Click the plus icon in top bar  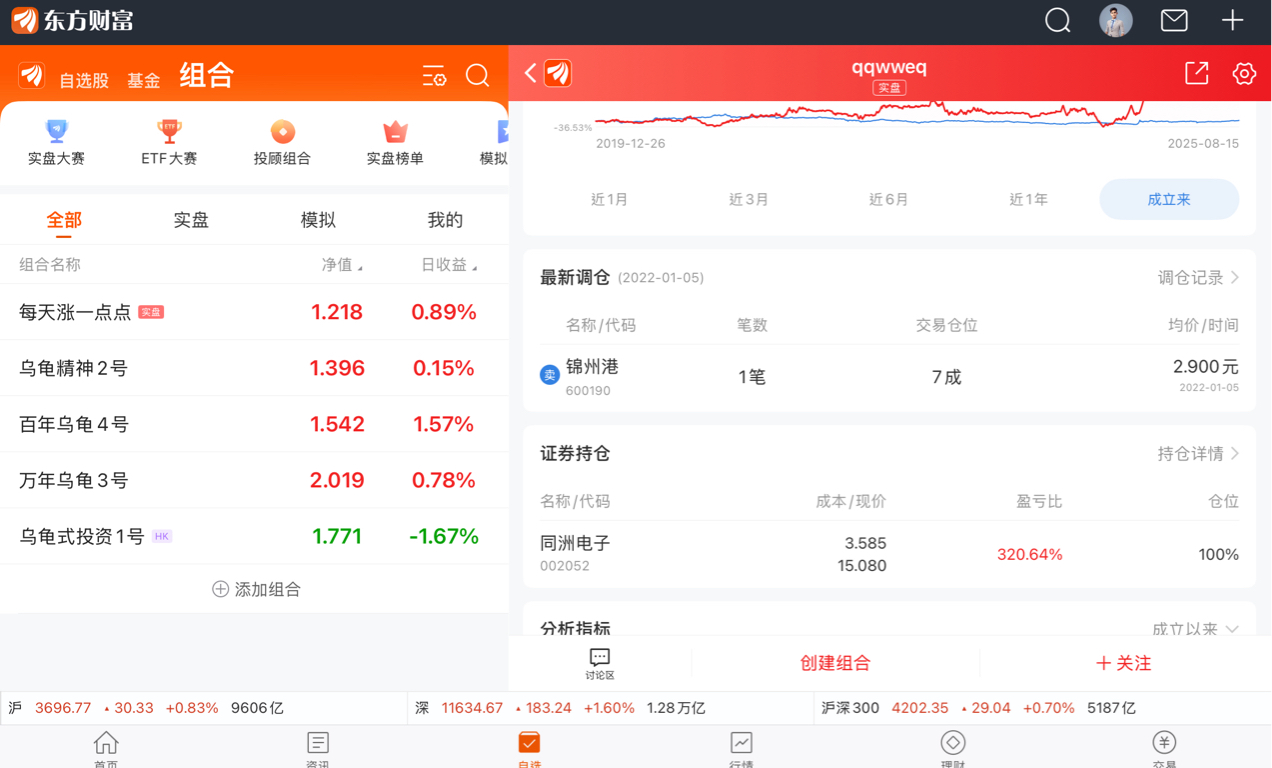[1232, 20]
